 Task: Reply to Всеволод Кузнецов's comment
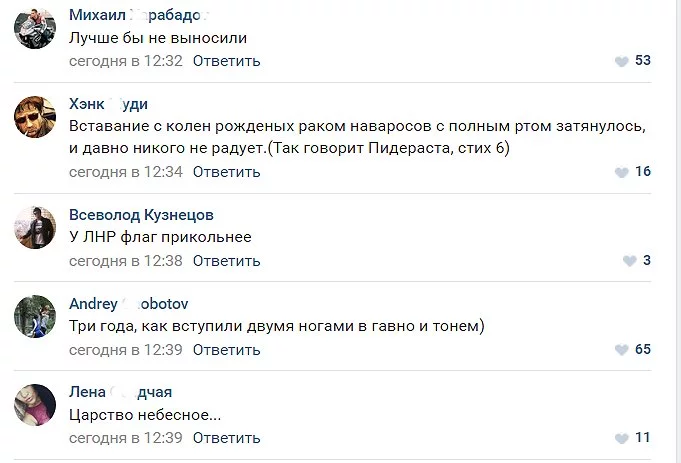[226, 261]
